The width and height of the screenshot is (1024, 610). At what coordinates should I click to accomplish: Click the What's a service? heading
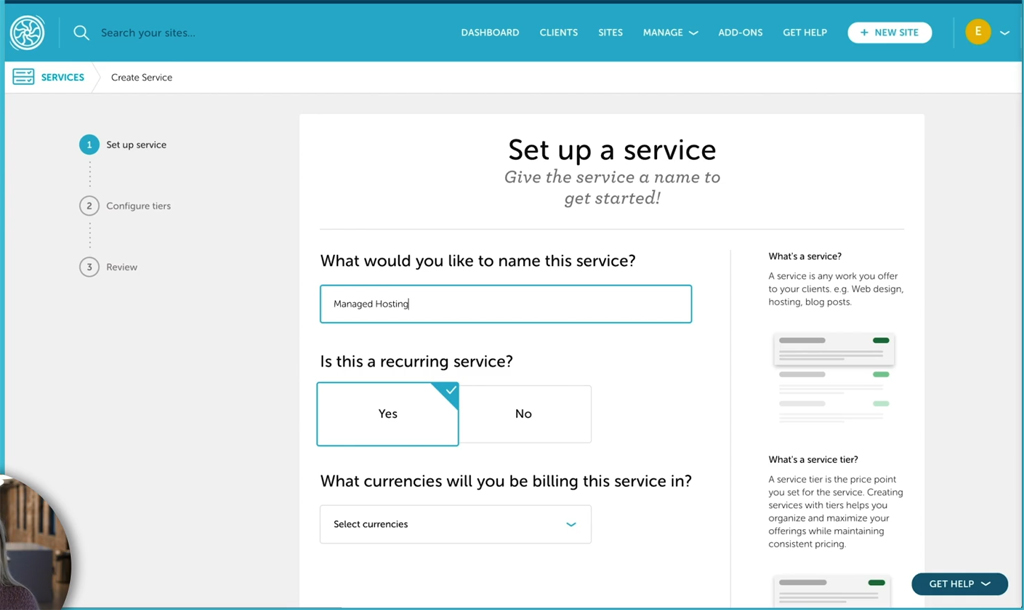click(x=805, y=256)
